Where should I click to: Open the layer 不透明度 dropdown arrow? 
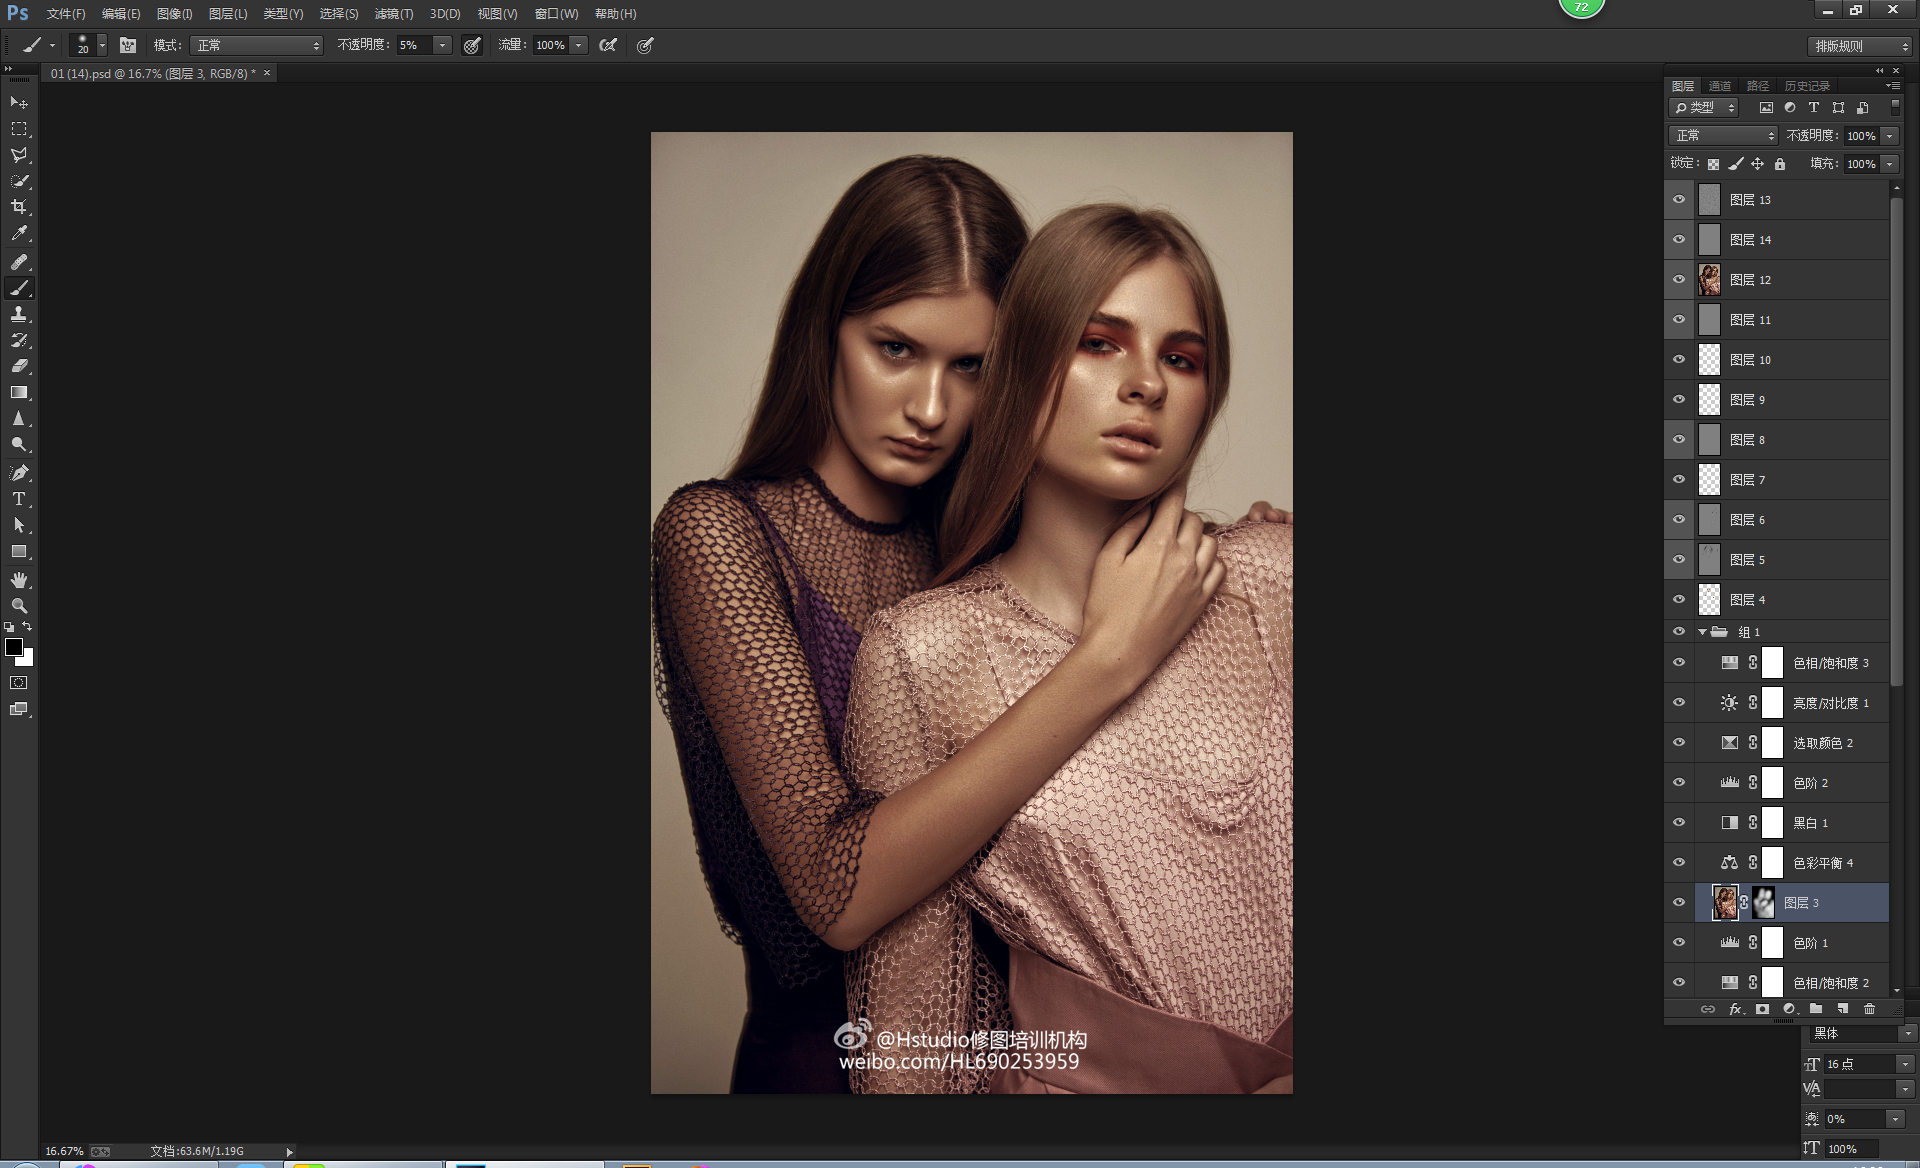pyautogui.click(x=1889, y=136)
